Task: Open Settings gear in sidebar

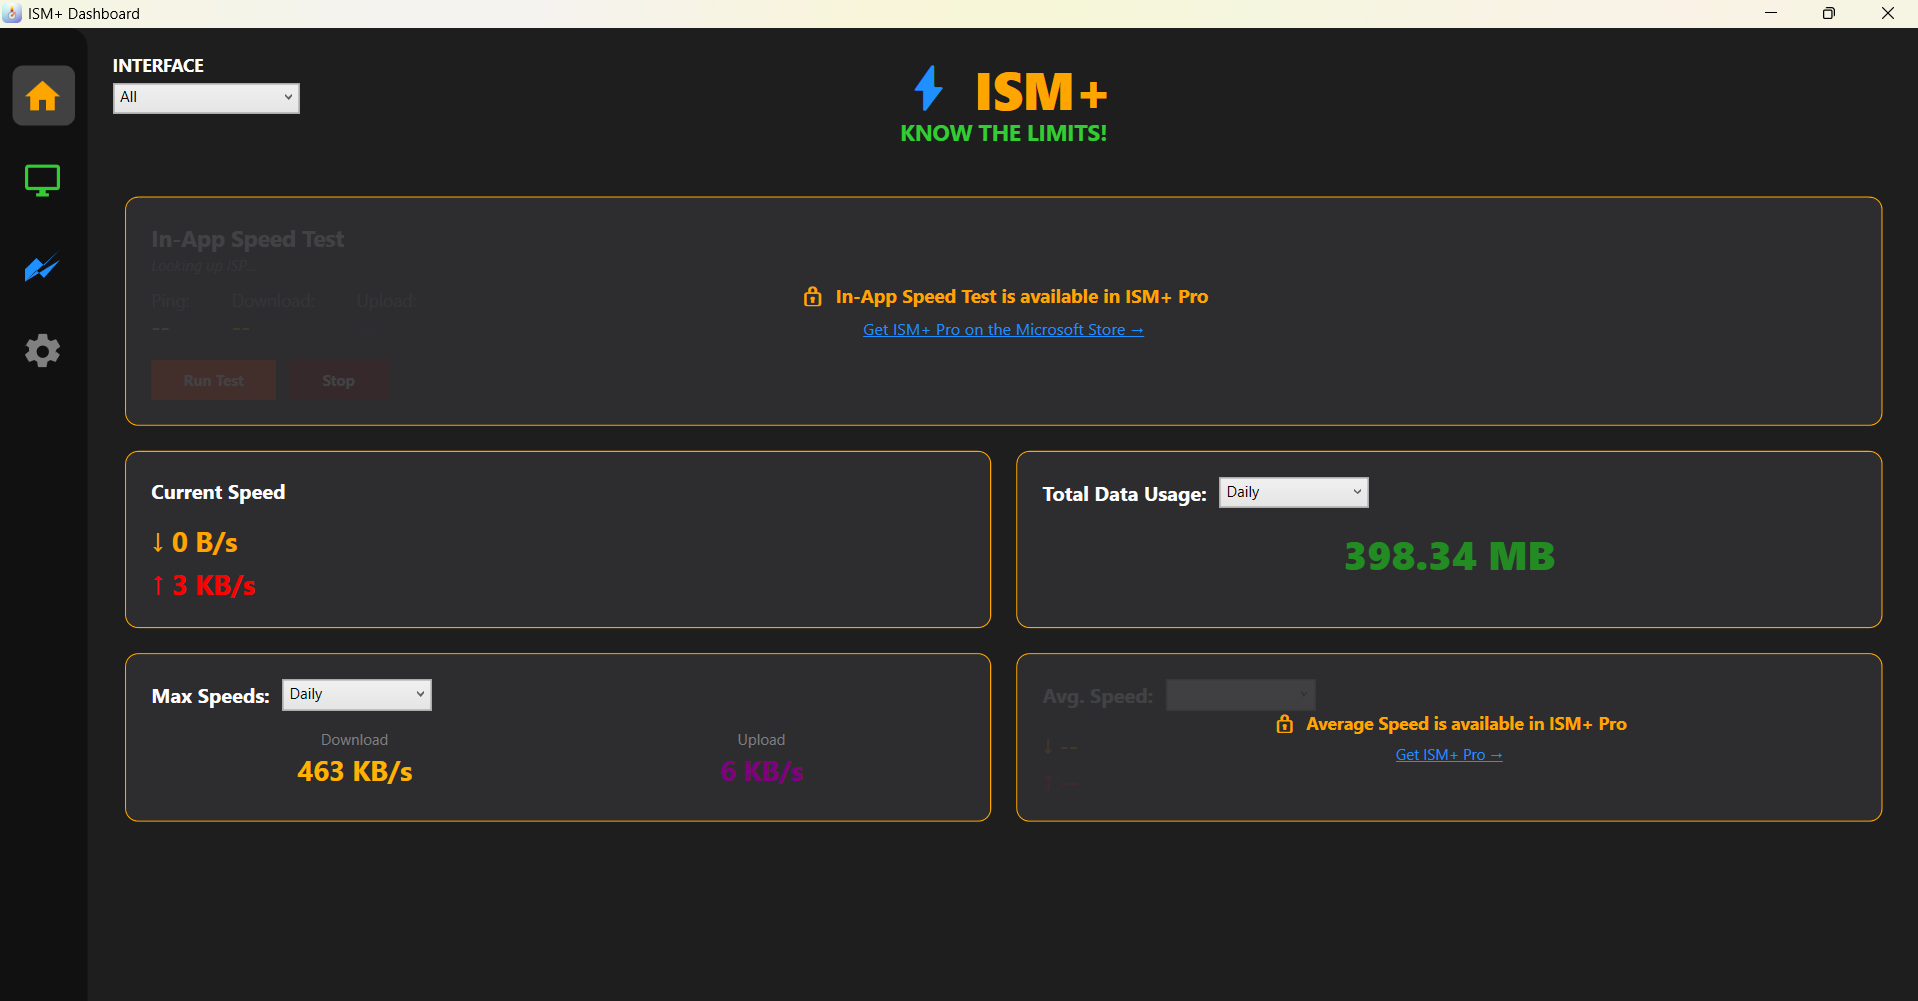Action: (42, 351)
